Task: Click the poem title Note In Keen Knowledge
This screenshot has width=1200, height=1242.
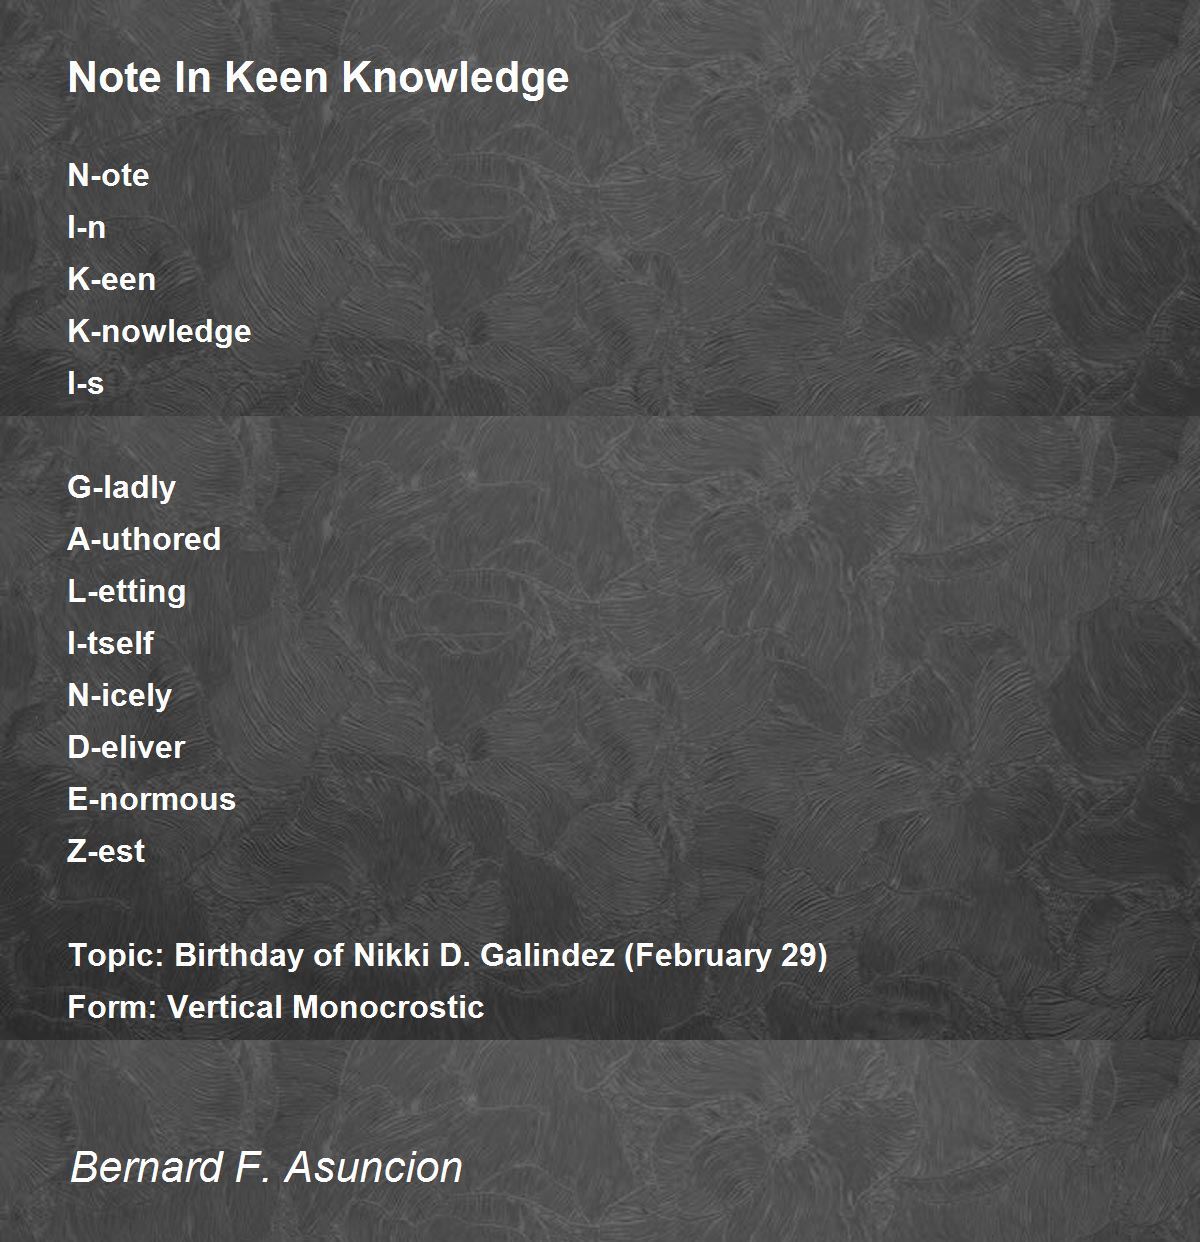Action: [318, 78]
